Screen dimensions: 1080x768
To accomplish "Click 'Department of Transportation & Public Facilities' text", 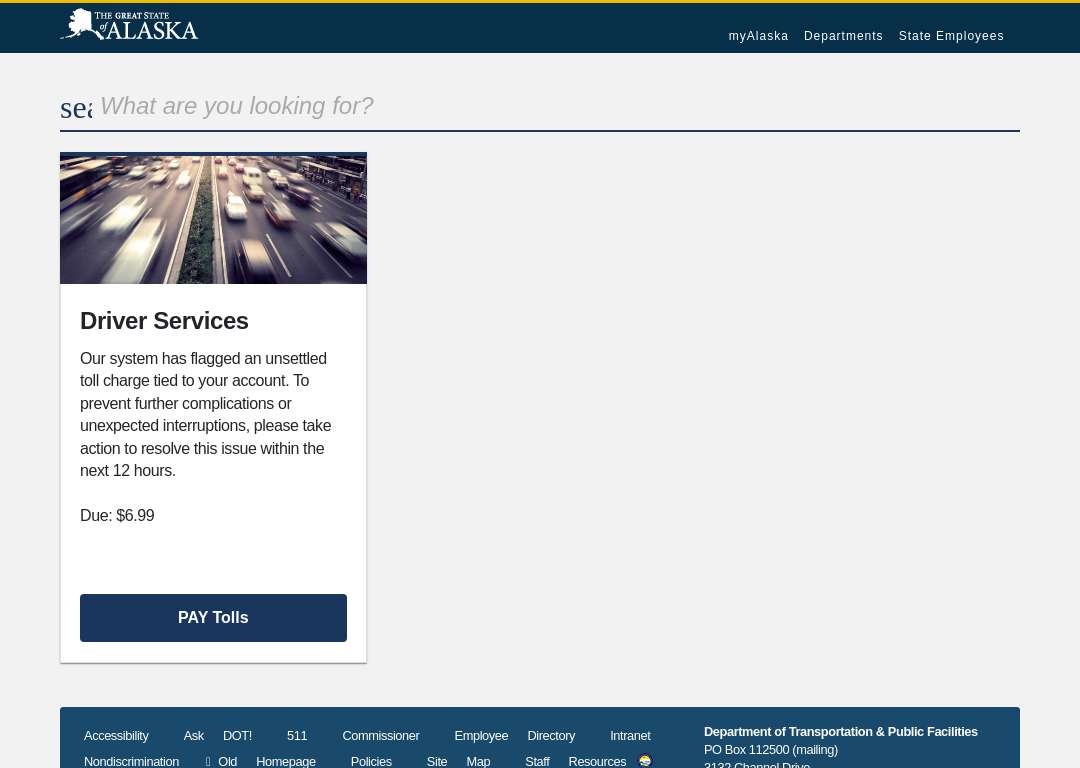I will 840,731.
